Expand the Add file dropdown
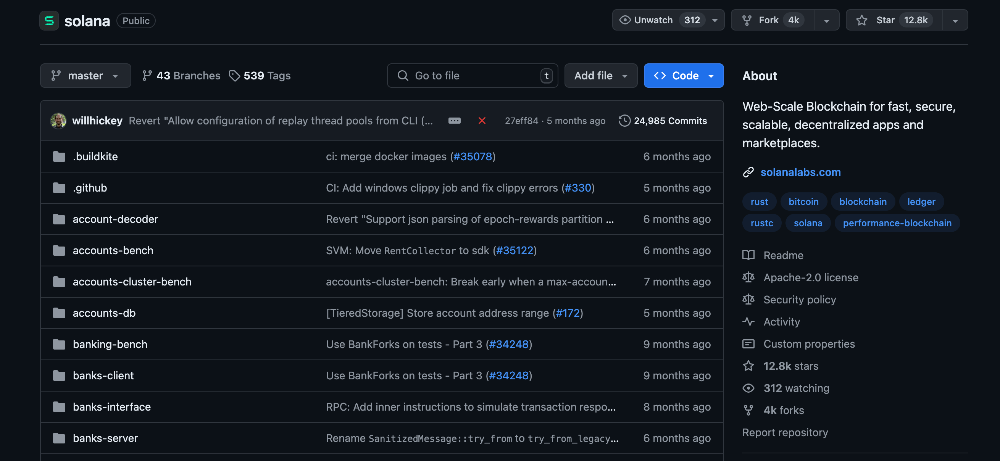 tap(600, 76)
